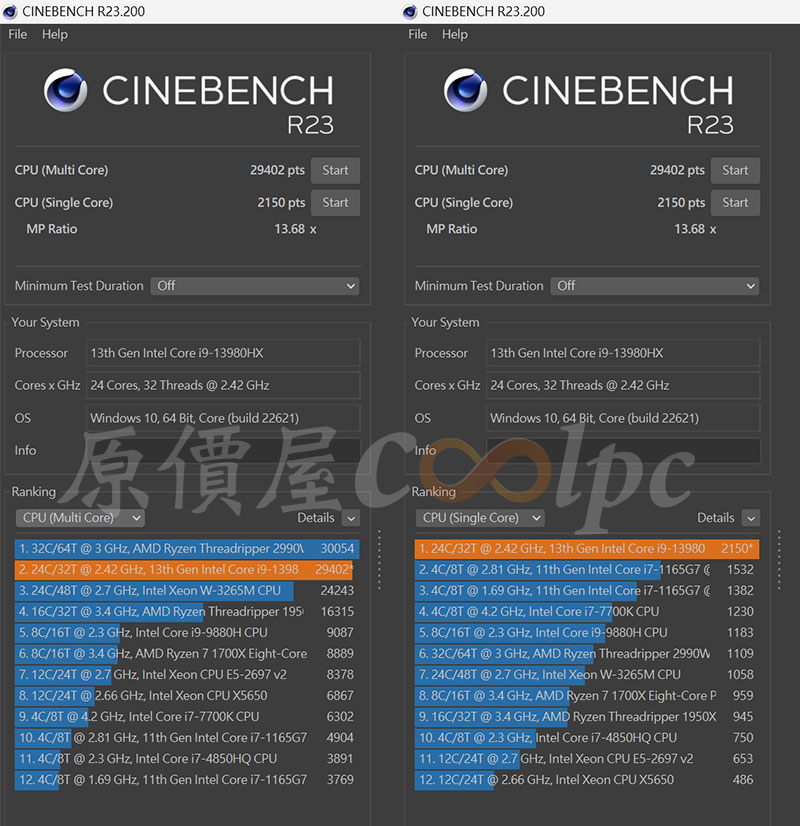Screen dimensions: 800x826
Task: Click 29402 pts multi core score in right window
Action: 677,170
